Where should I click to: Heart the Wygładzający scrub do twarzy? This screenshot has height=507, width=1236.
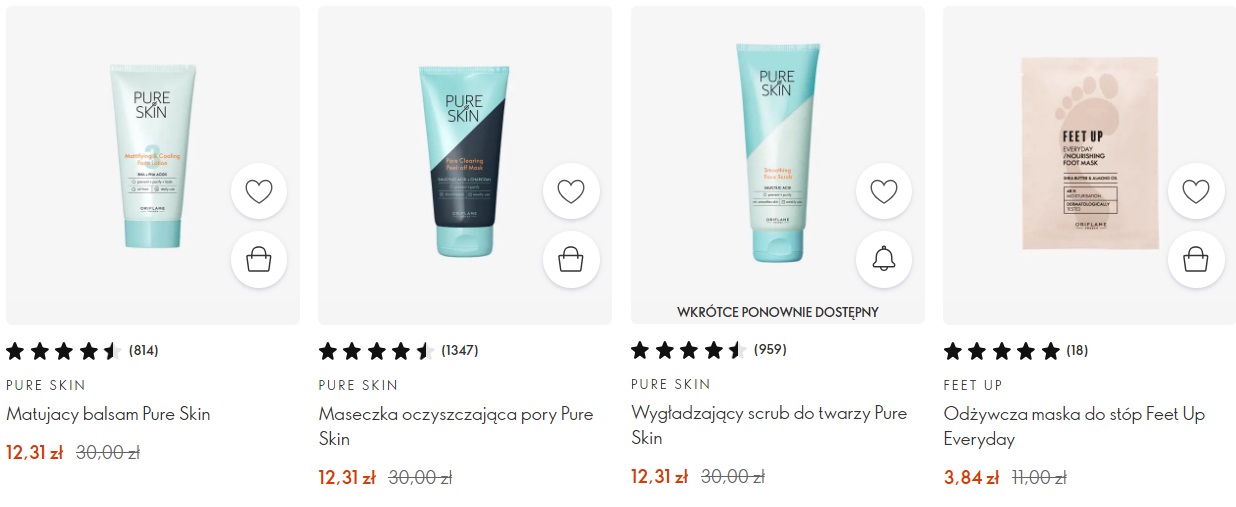(x=884, y=191)
